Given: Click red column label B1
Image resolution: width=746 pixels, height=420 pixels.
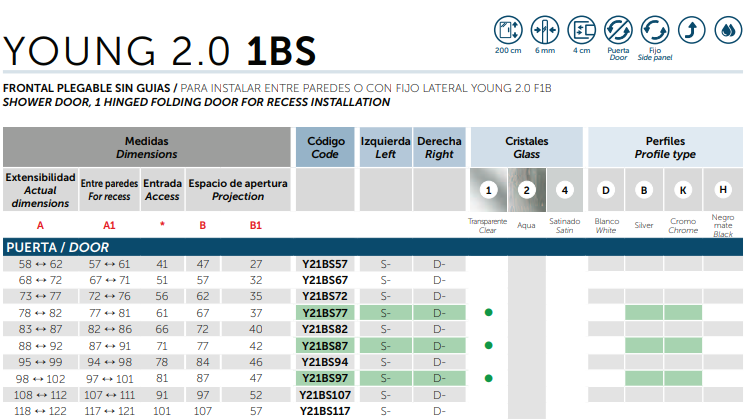Looking at the screenshot, I should 256,225.
